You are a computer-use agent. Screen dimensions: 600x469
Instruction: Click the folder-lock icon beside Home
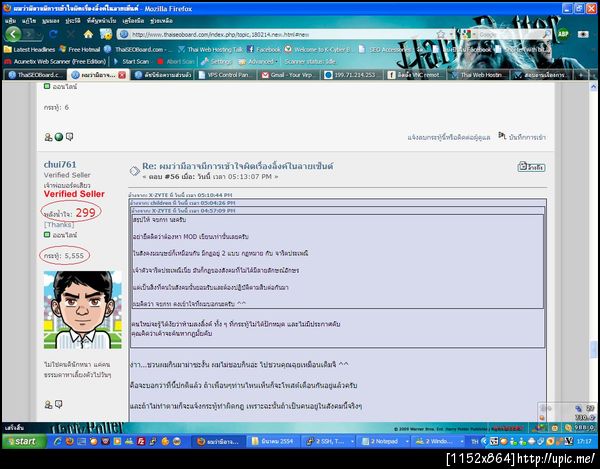(x=106, y=34)
